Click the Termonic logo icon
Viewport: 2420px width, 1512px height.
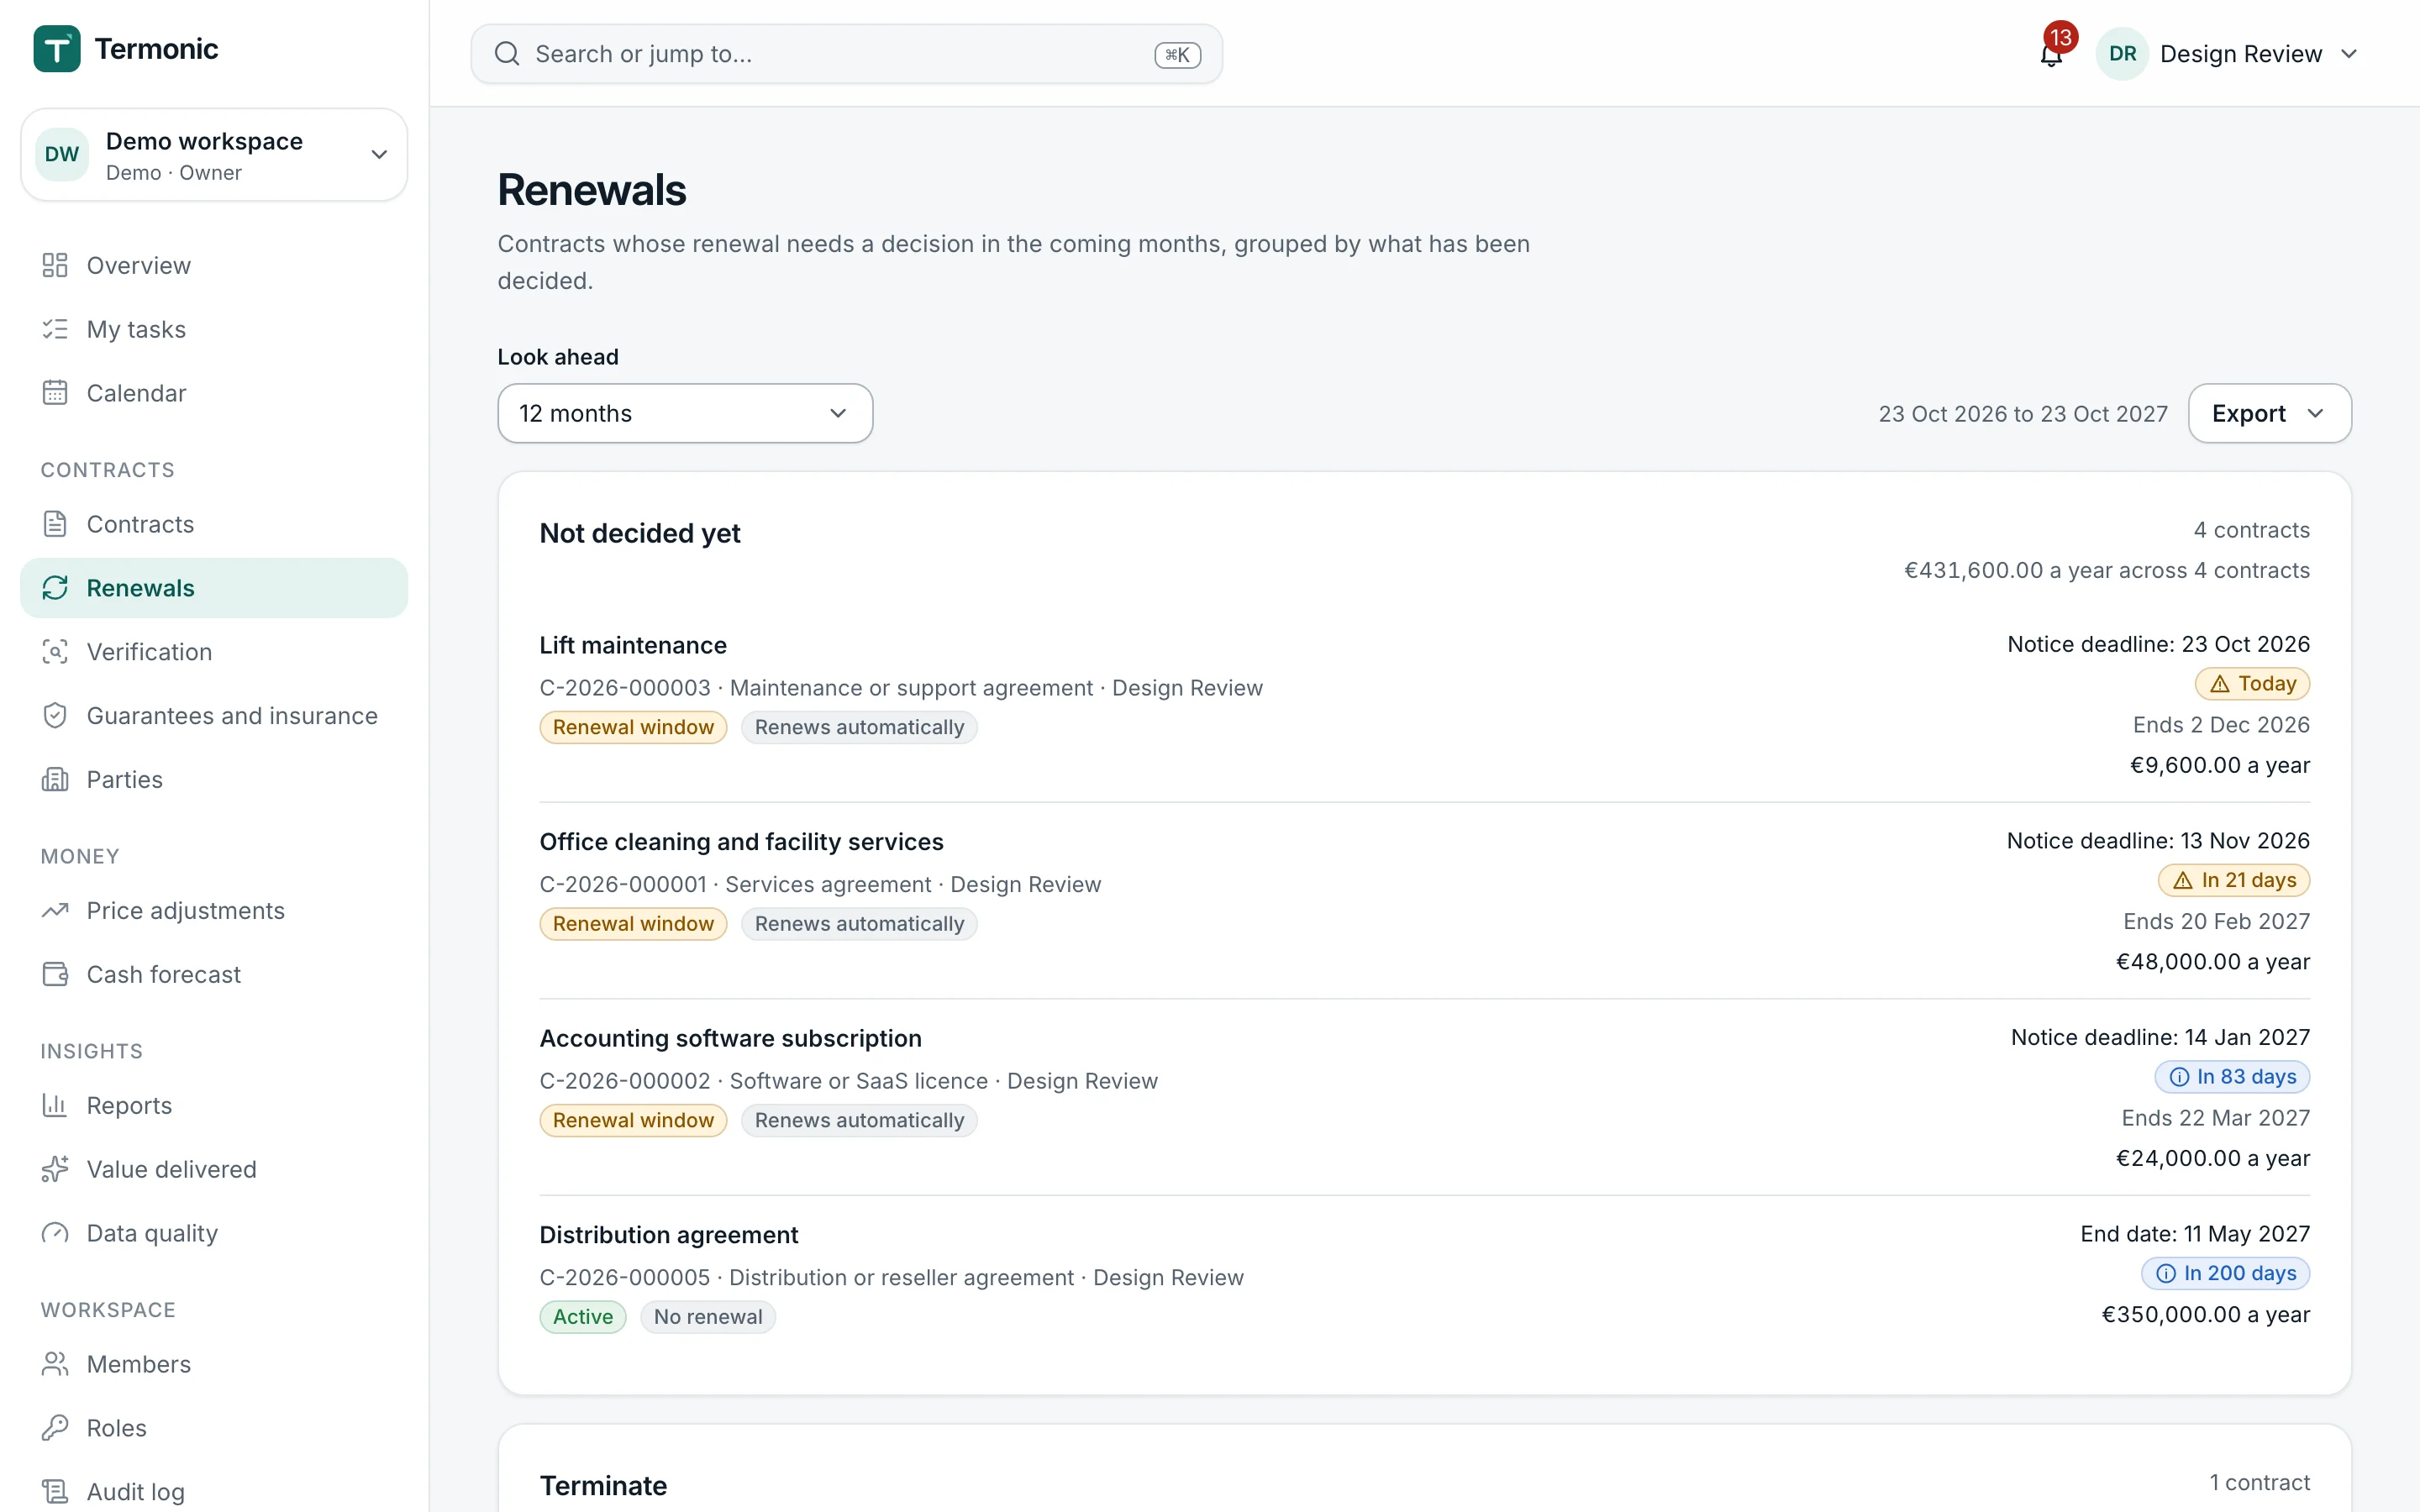tap(57, 49)
